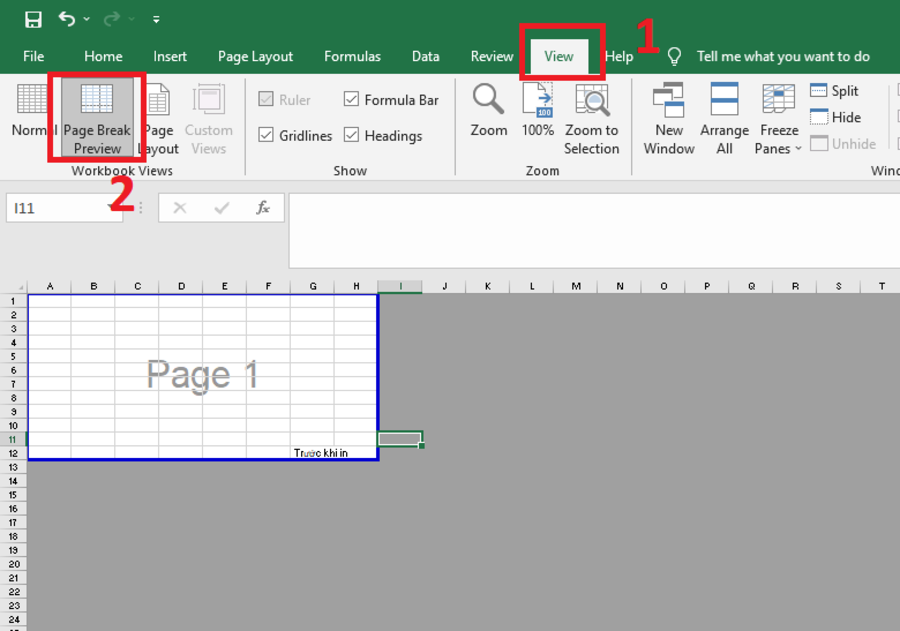Open the Redo history dropdown arrow

click(x=131, y=19)
